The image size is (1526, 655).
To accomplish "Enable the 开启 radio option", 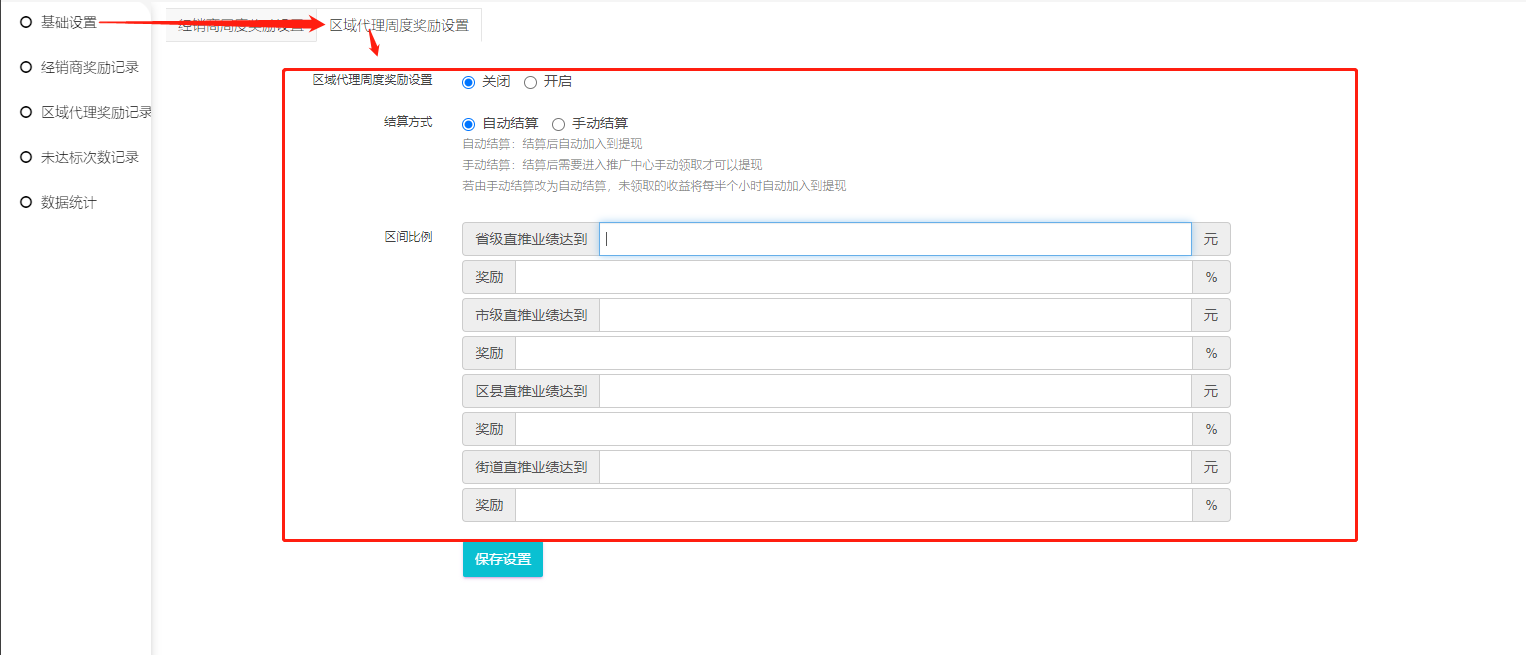I will (531, 82).
